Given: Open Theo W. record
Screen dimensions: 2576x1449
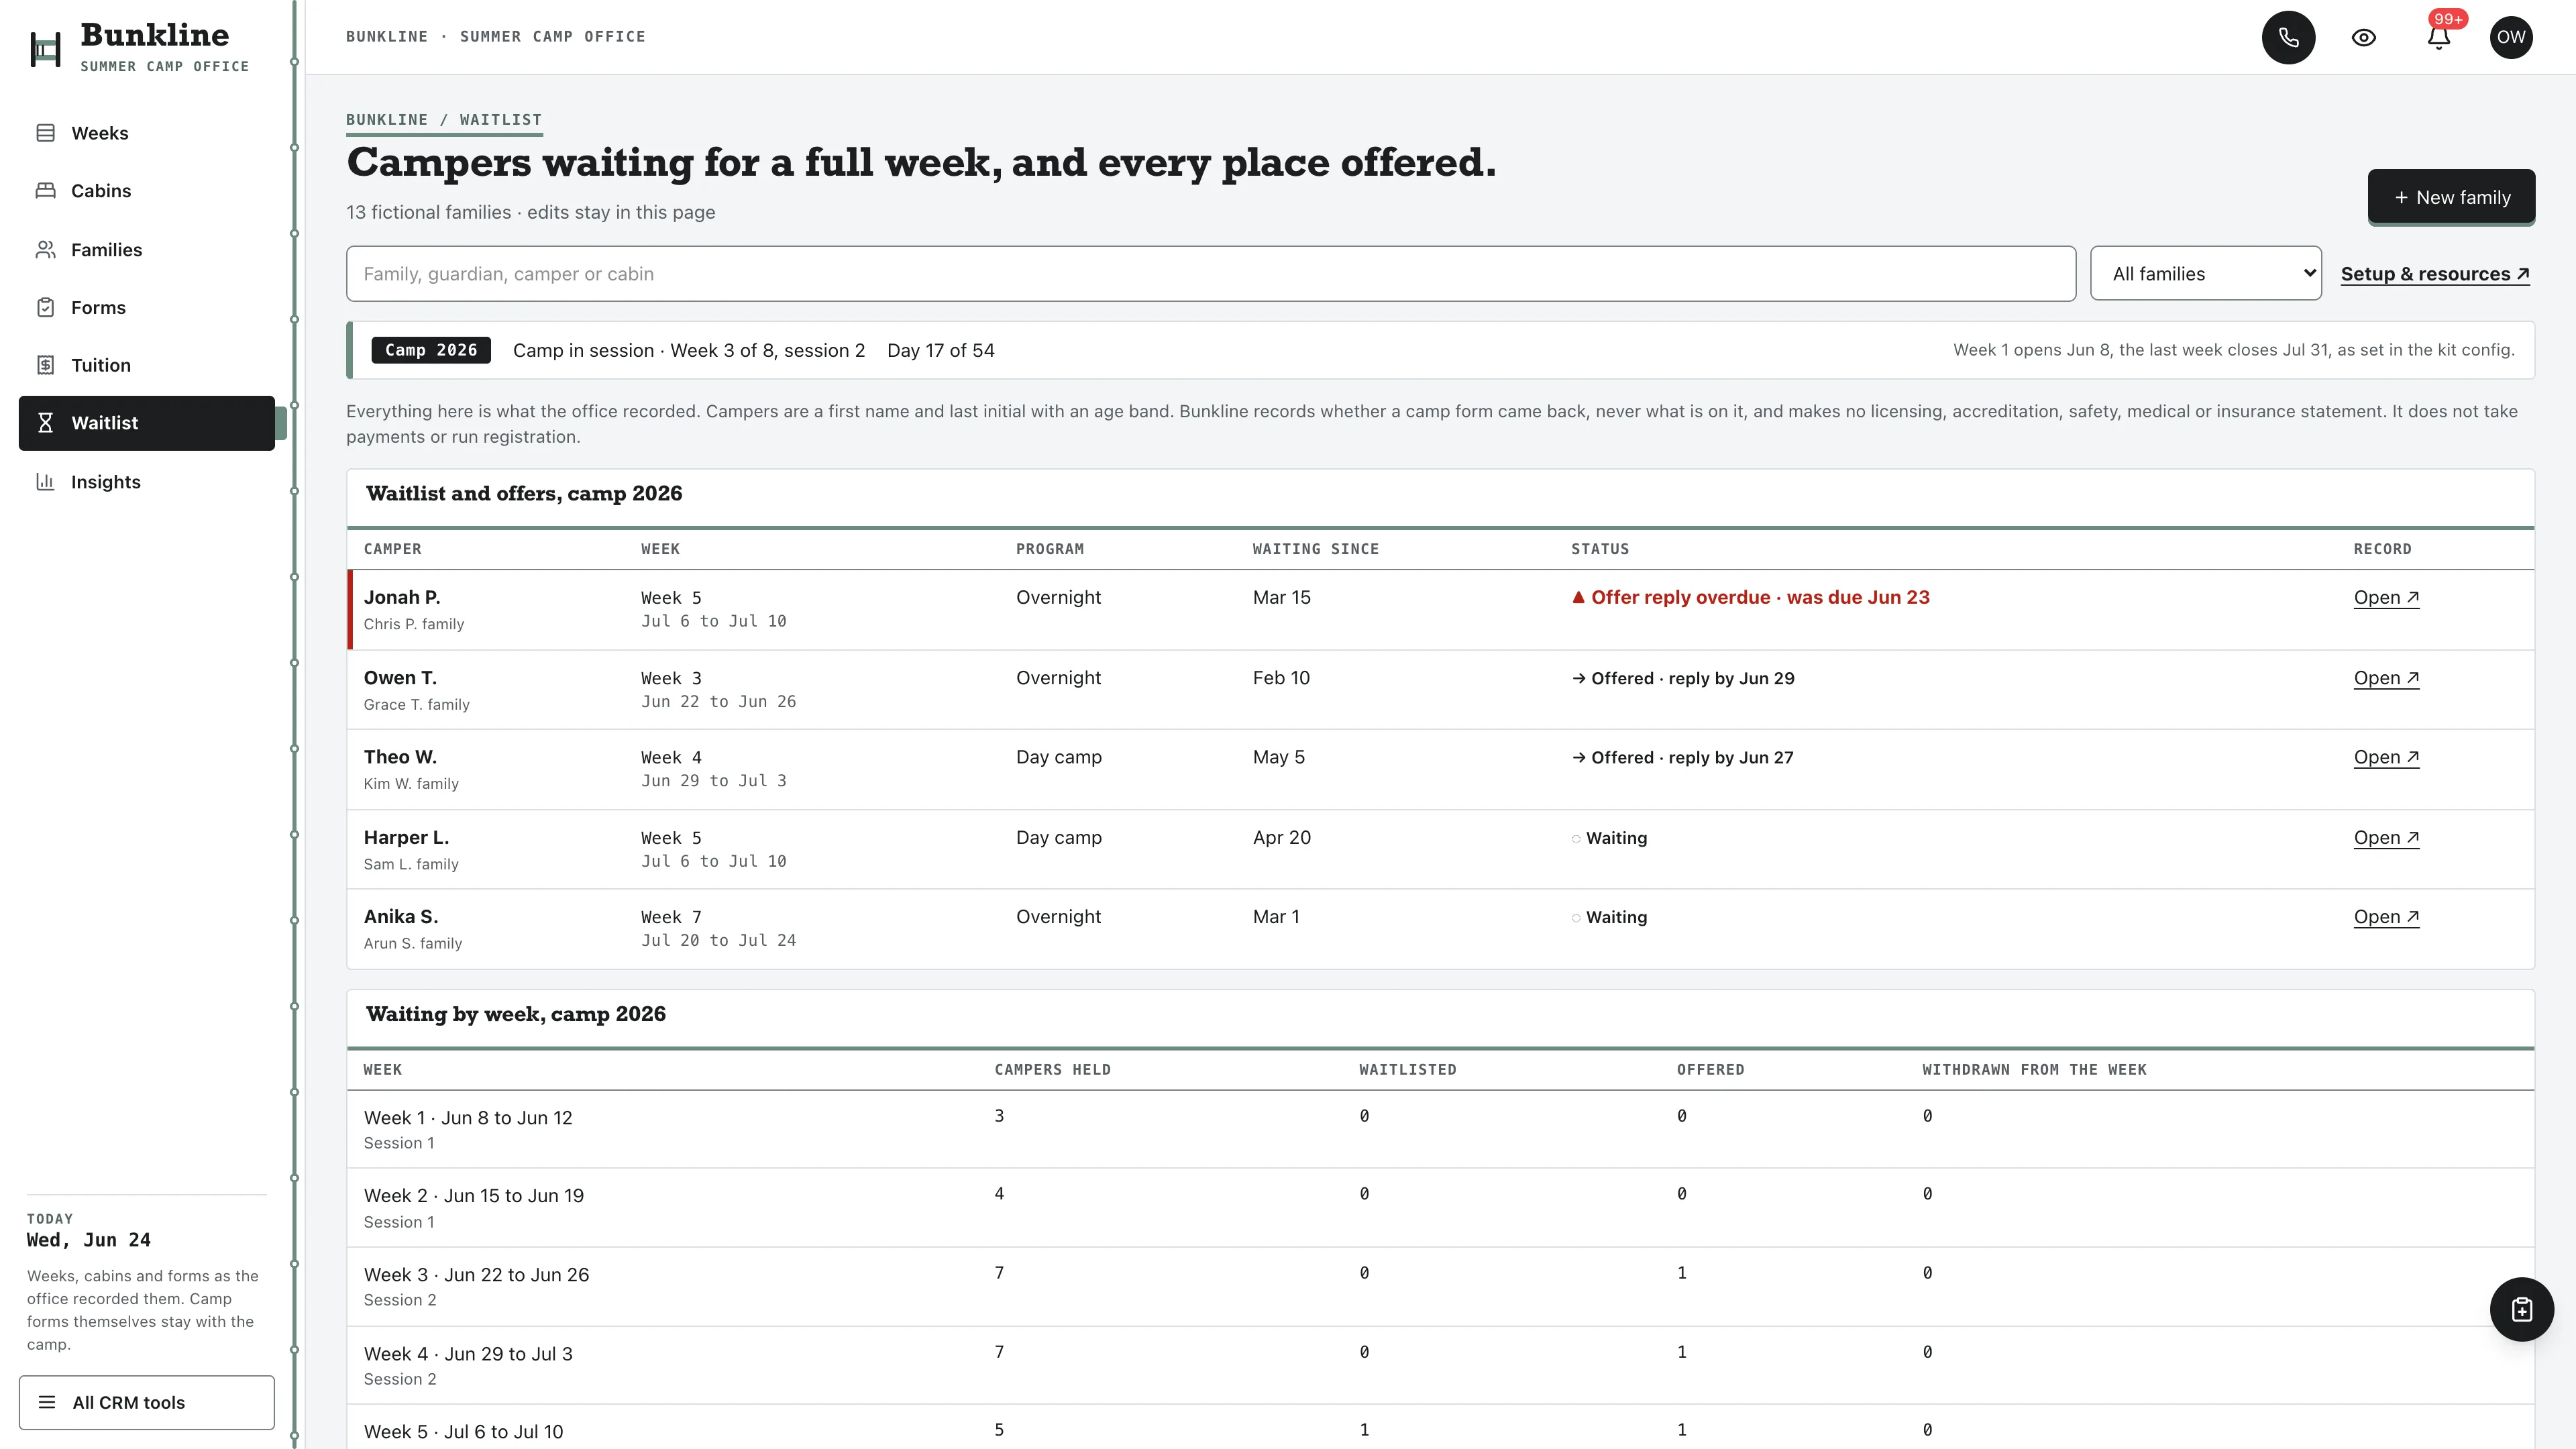Looking at the screenshot, I should click(2386, 757).
